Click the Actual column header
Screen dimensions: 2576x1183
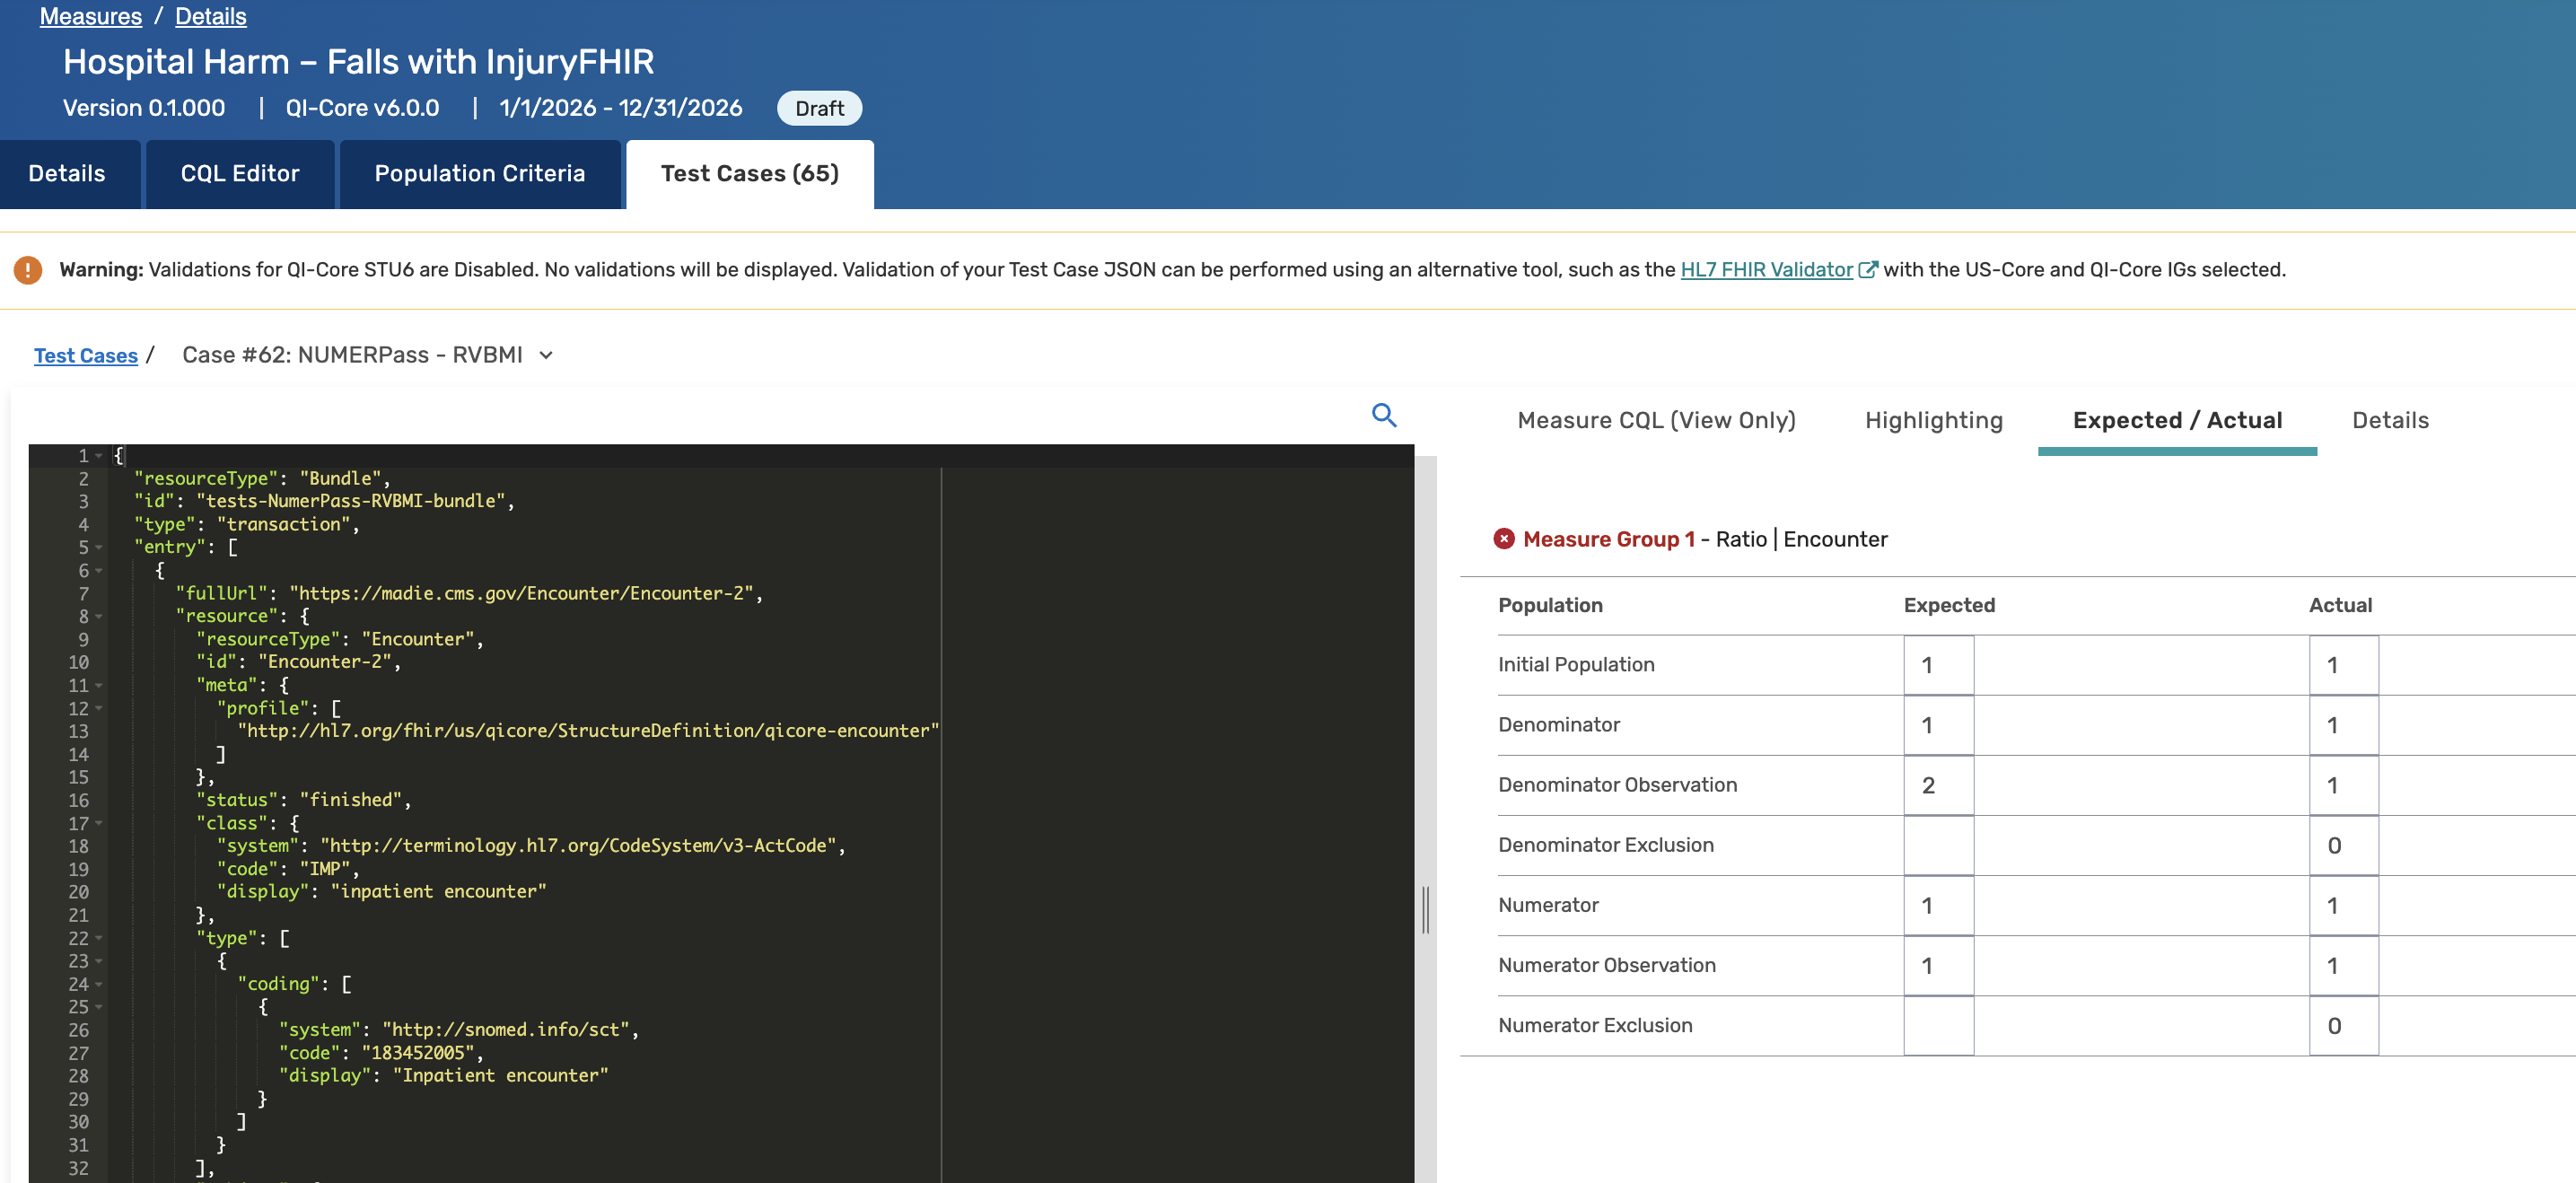point(2340,606)
